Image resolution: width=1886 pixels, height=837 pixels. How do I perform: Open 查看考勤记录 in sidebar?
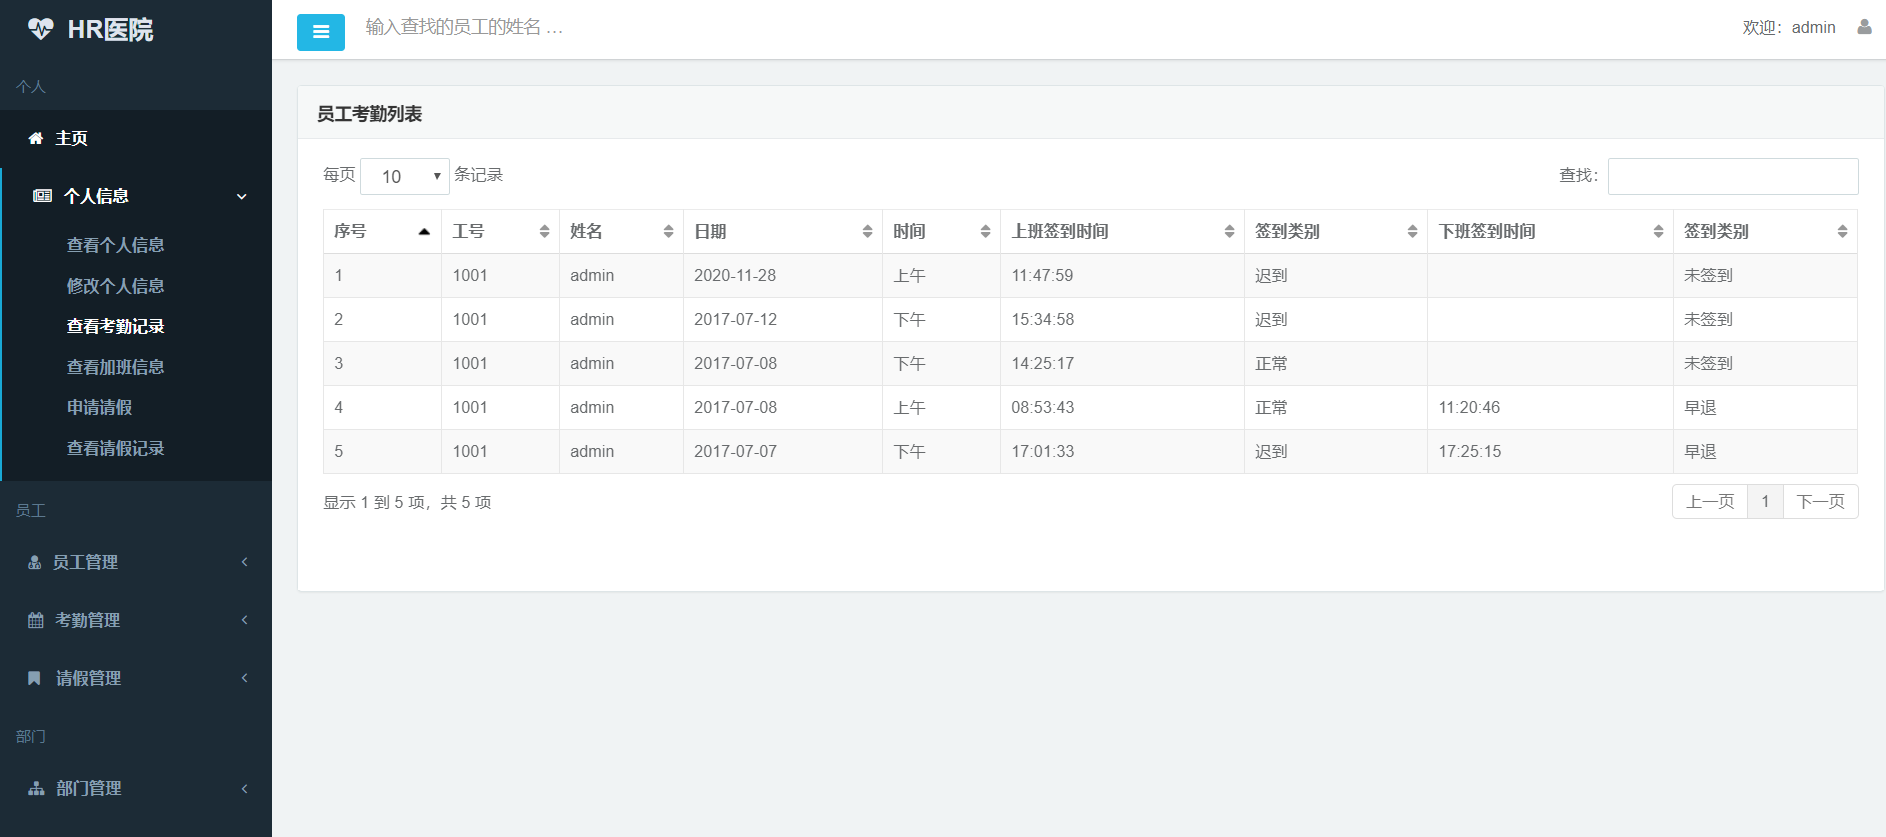coord(115,326)
